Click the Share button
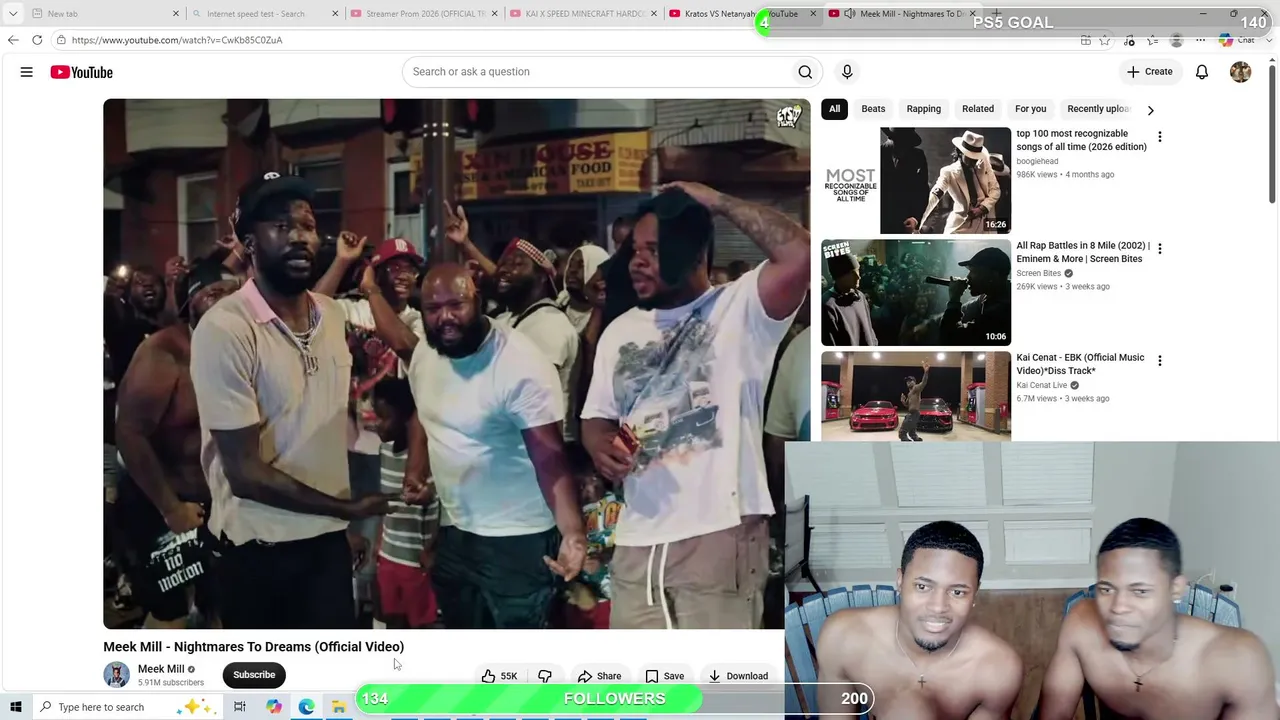Viewport: 1280px width, 720px height. pyautogui.click(x=600, y=676)
